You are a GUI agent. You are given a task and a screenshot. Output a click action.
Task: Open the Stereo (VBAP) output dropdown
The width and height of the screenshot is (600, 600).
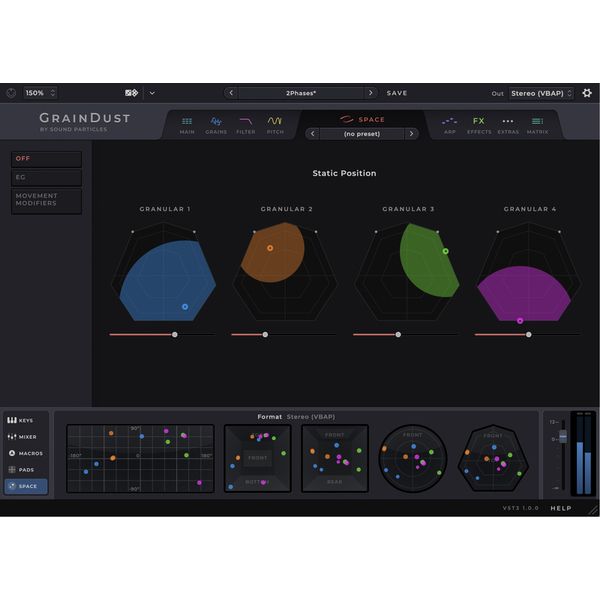tap(541, 93)
